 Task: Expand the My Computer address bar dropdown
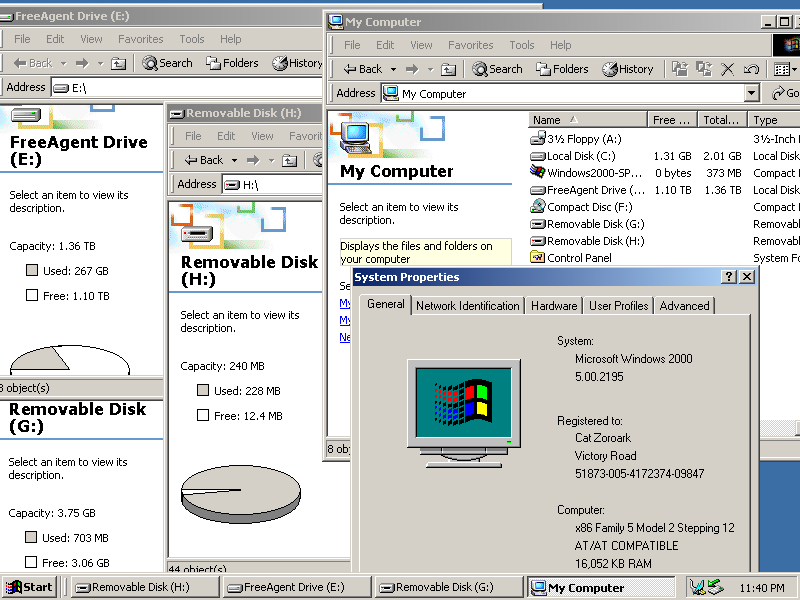coord(752,93)
